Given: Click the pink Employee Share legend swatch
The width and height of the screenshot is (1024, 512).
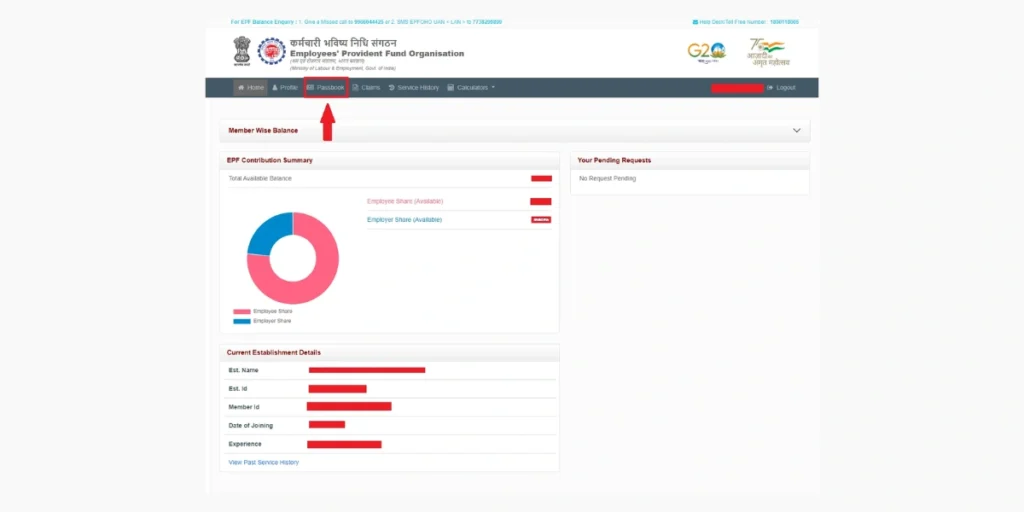Looking at the screenshot, I should 242,311.
